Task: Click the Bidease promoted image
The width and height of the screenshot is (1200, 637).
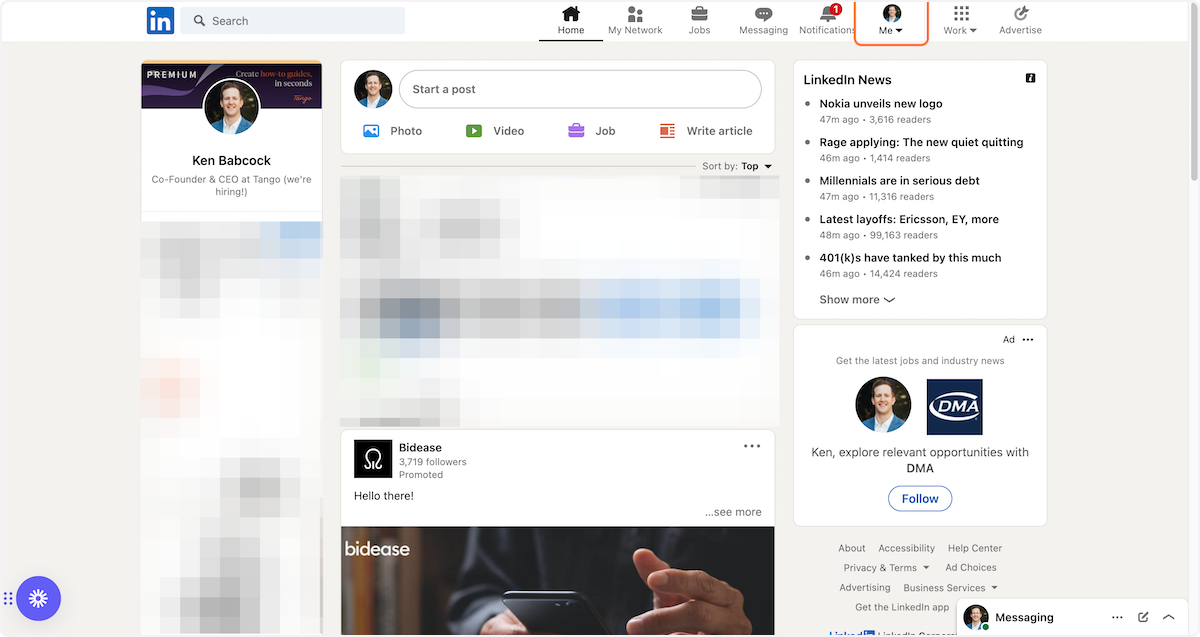Action: coord(557,581)
